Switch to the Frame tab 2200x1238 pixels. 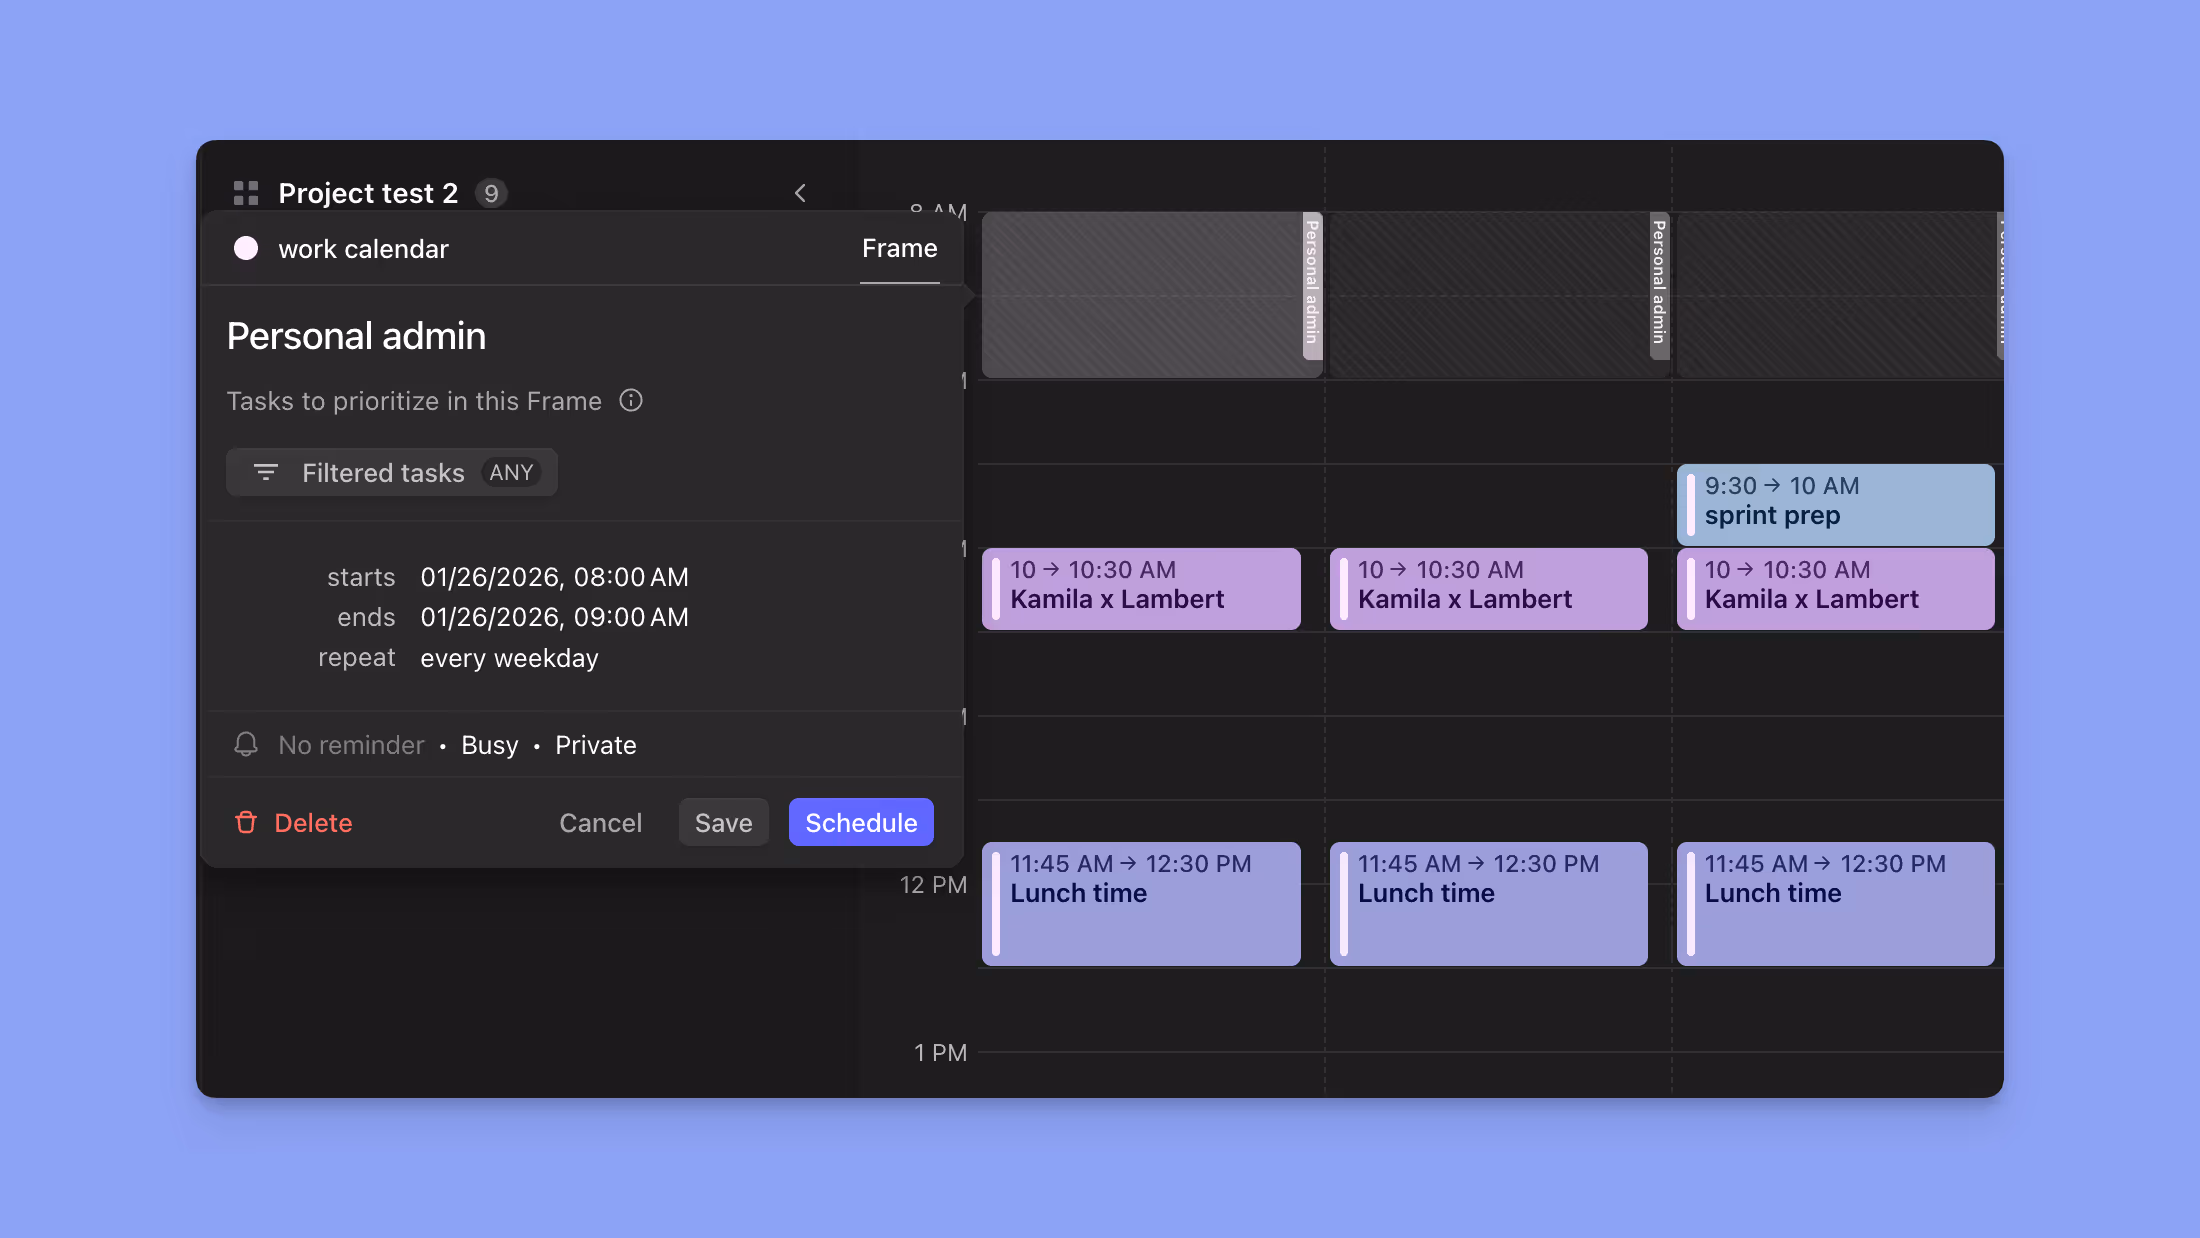tap(898, 248)
